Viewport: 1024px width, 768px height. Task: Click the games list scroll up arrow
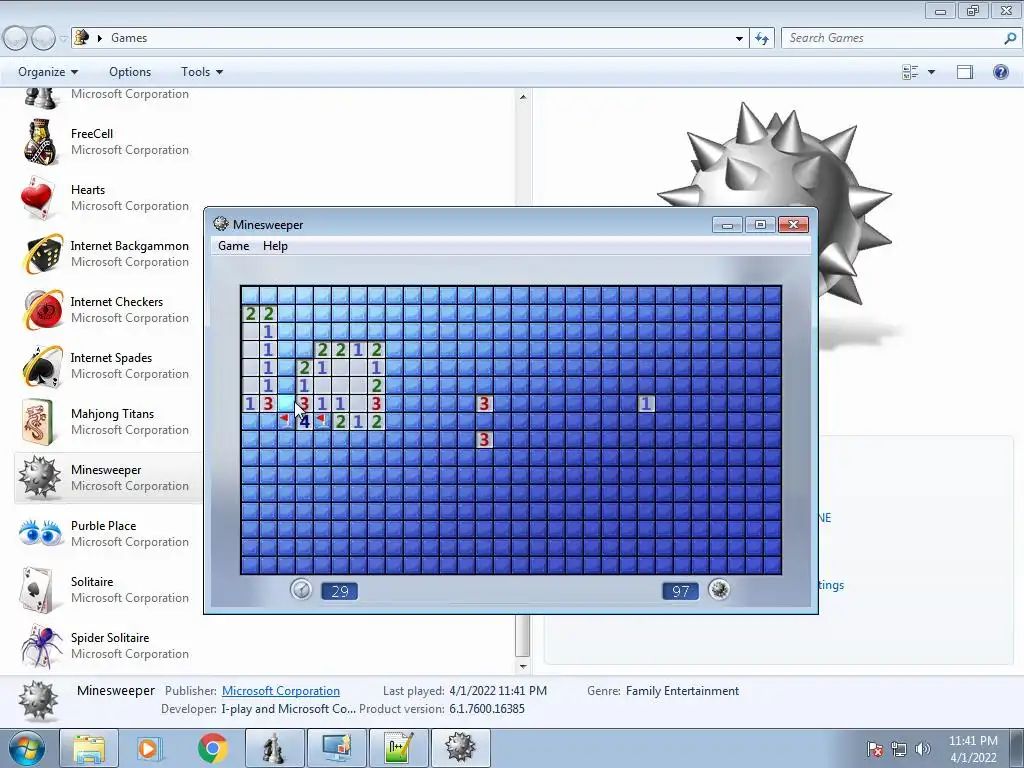tap(522, 97)
